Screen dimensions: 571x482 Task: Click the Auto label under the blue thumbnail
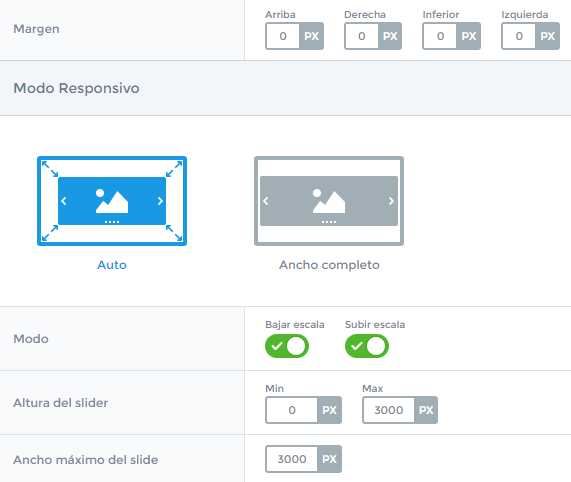112,265
